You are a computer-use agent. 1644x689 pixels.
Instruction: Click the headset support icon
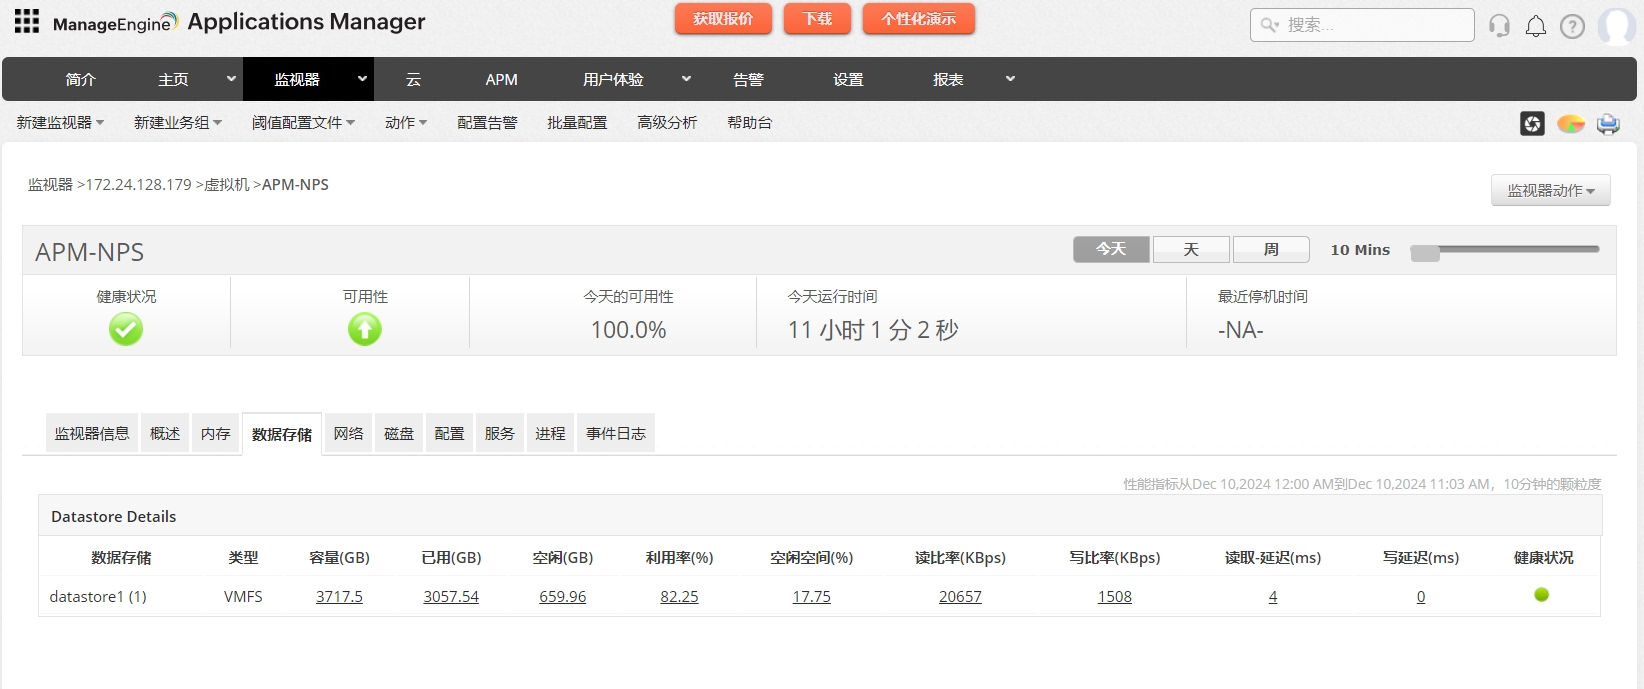tap(1499, 25)
